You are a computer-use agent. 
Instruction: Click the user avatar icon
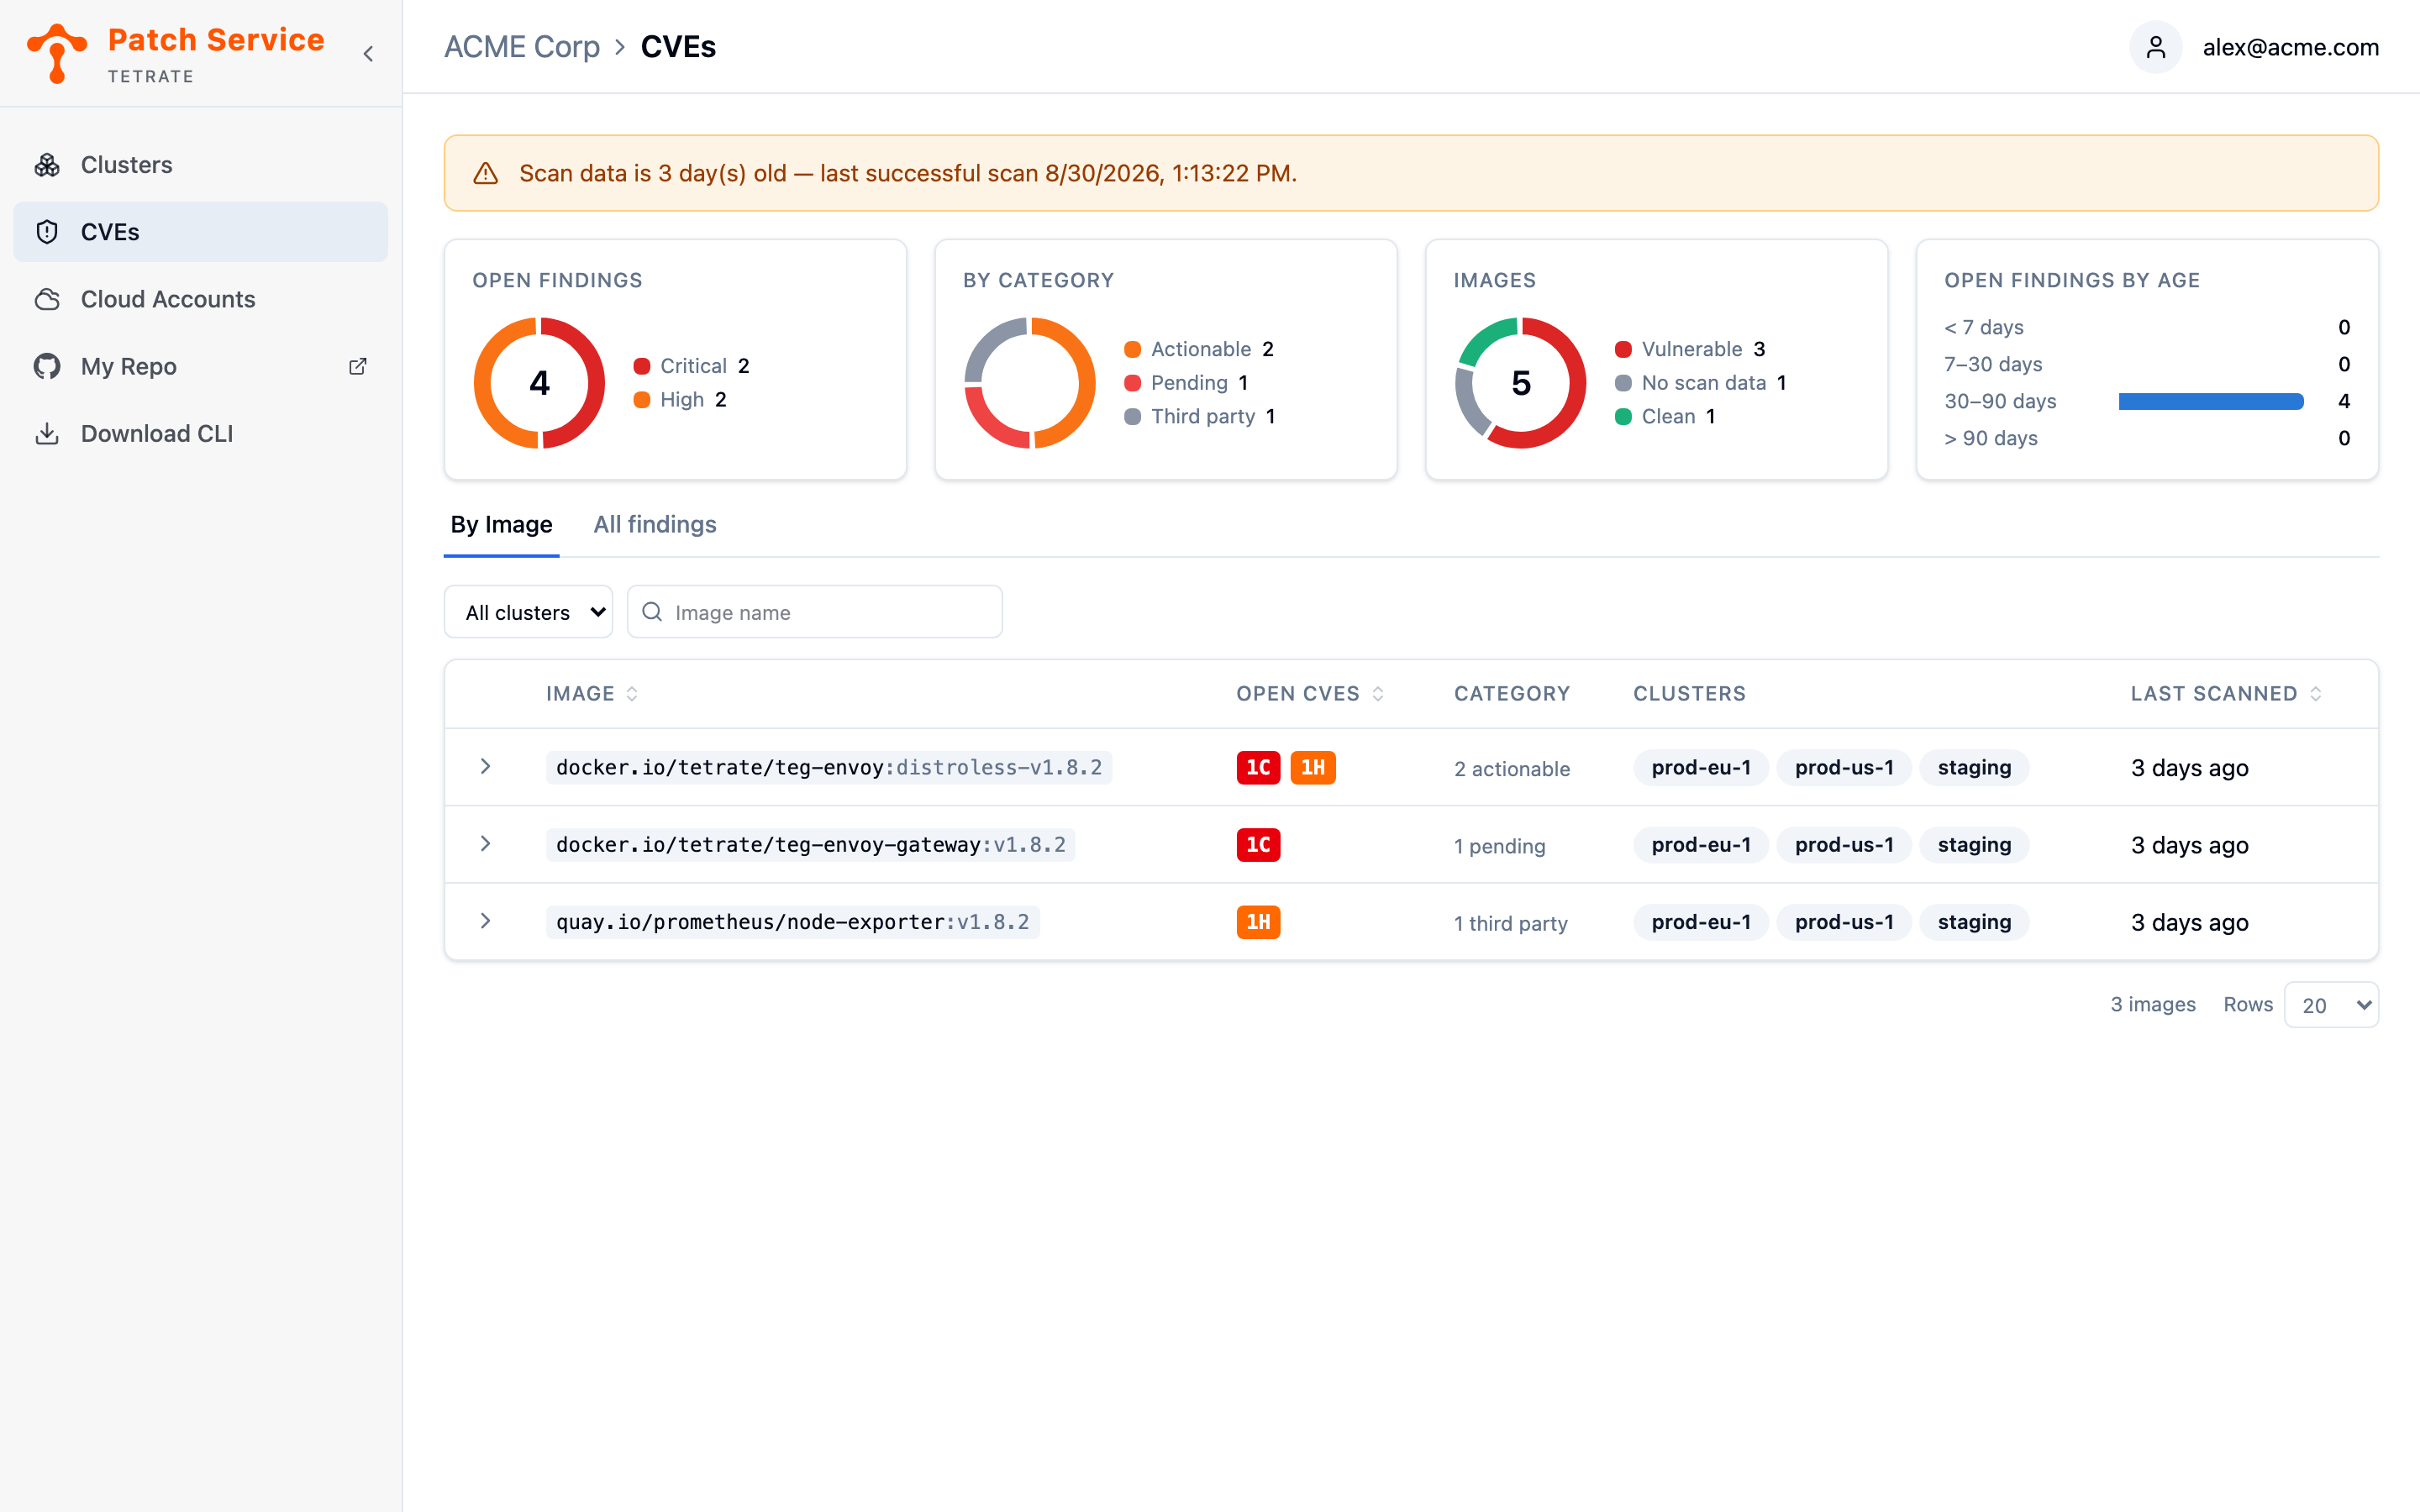(x=2155, y=47)
